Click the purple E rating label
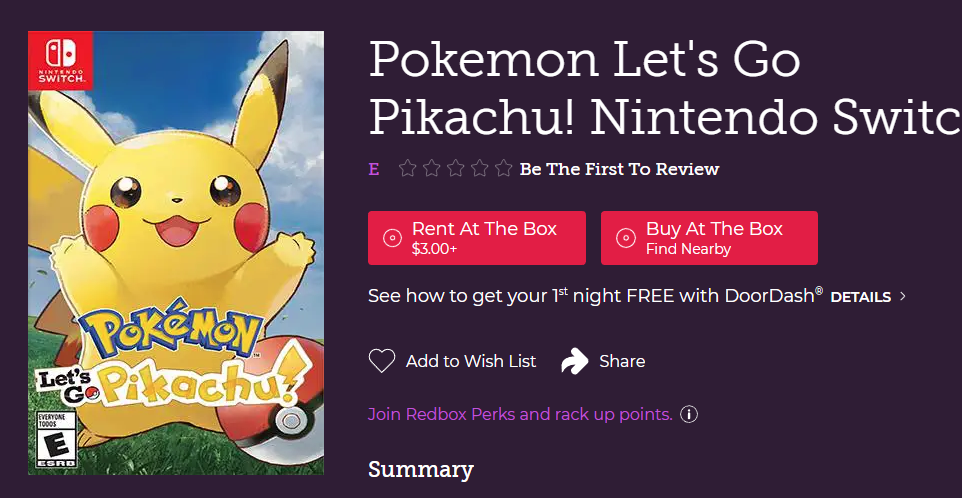962x498 pixels. (x=373, y=169)
